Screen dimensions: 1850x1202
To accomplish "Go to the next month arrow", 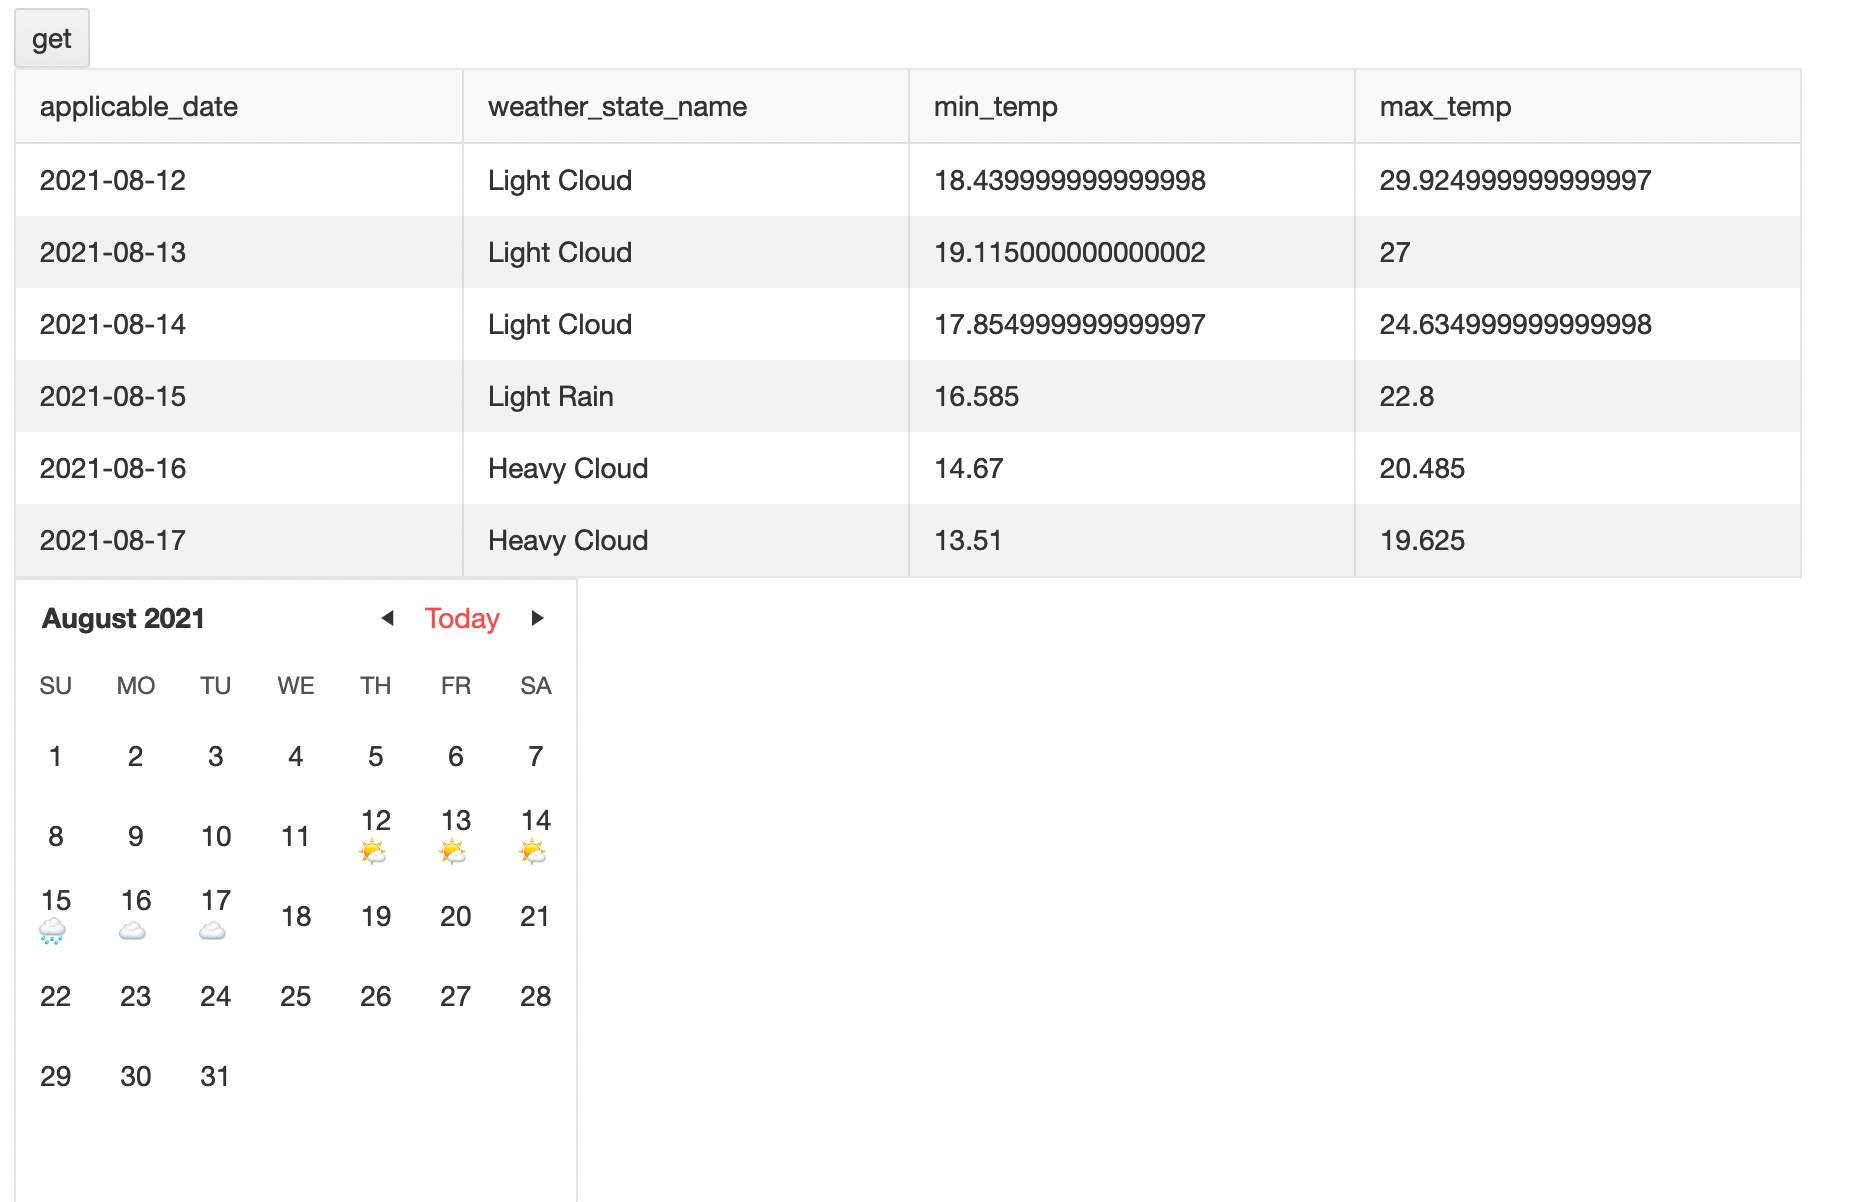I will coord(537,618).
